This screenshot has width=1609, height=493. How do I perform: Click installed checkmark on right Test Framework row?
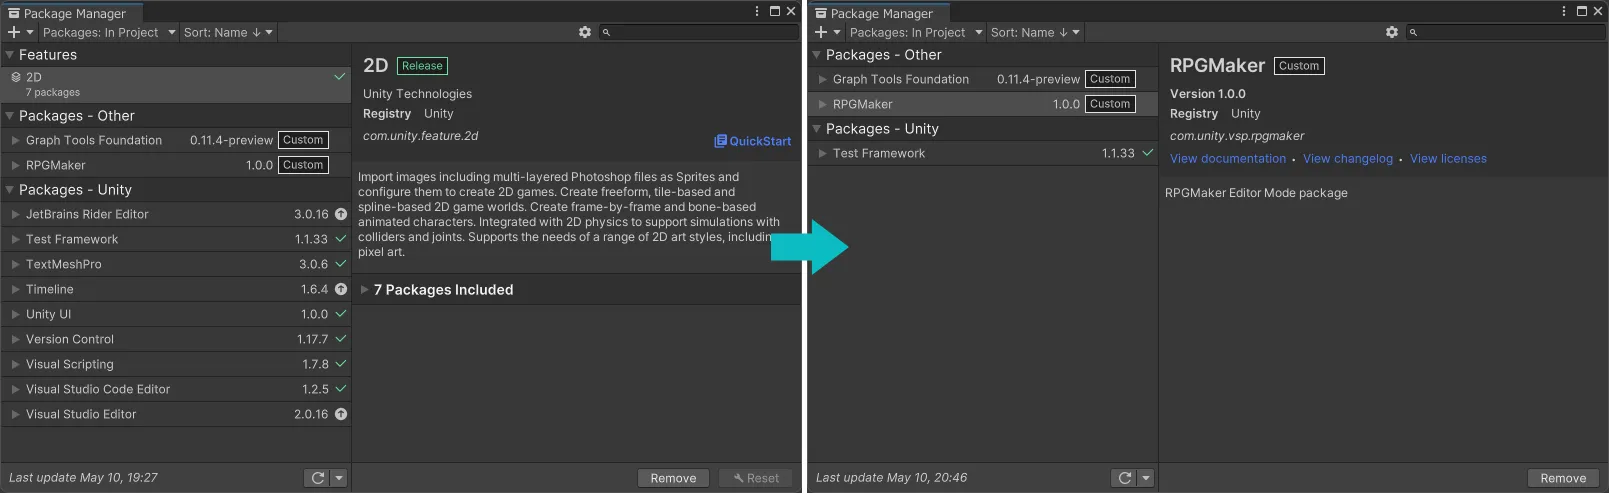tap(1148, 153)
